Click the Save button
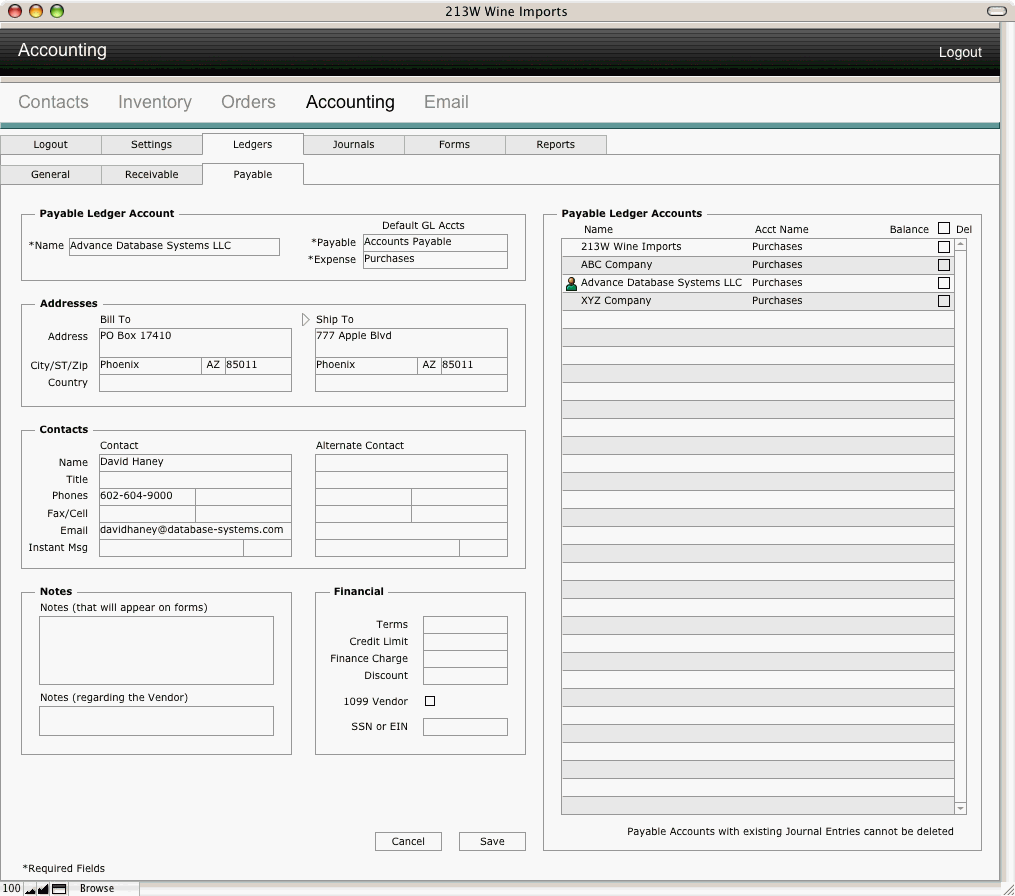This screenshot has height=896, width=1015. pyautogui.click(x=492, y=841)
